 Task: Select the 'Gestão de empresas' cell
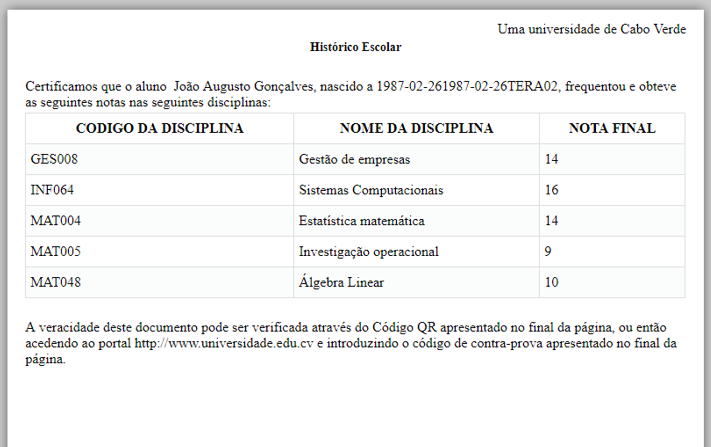416,159
